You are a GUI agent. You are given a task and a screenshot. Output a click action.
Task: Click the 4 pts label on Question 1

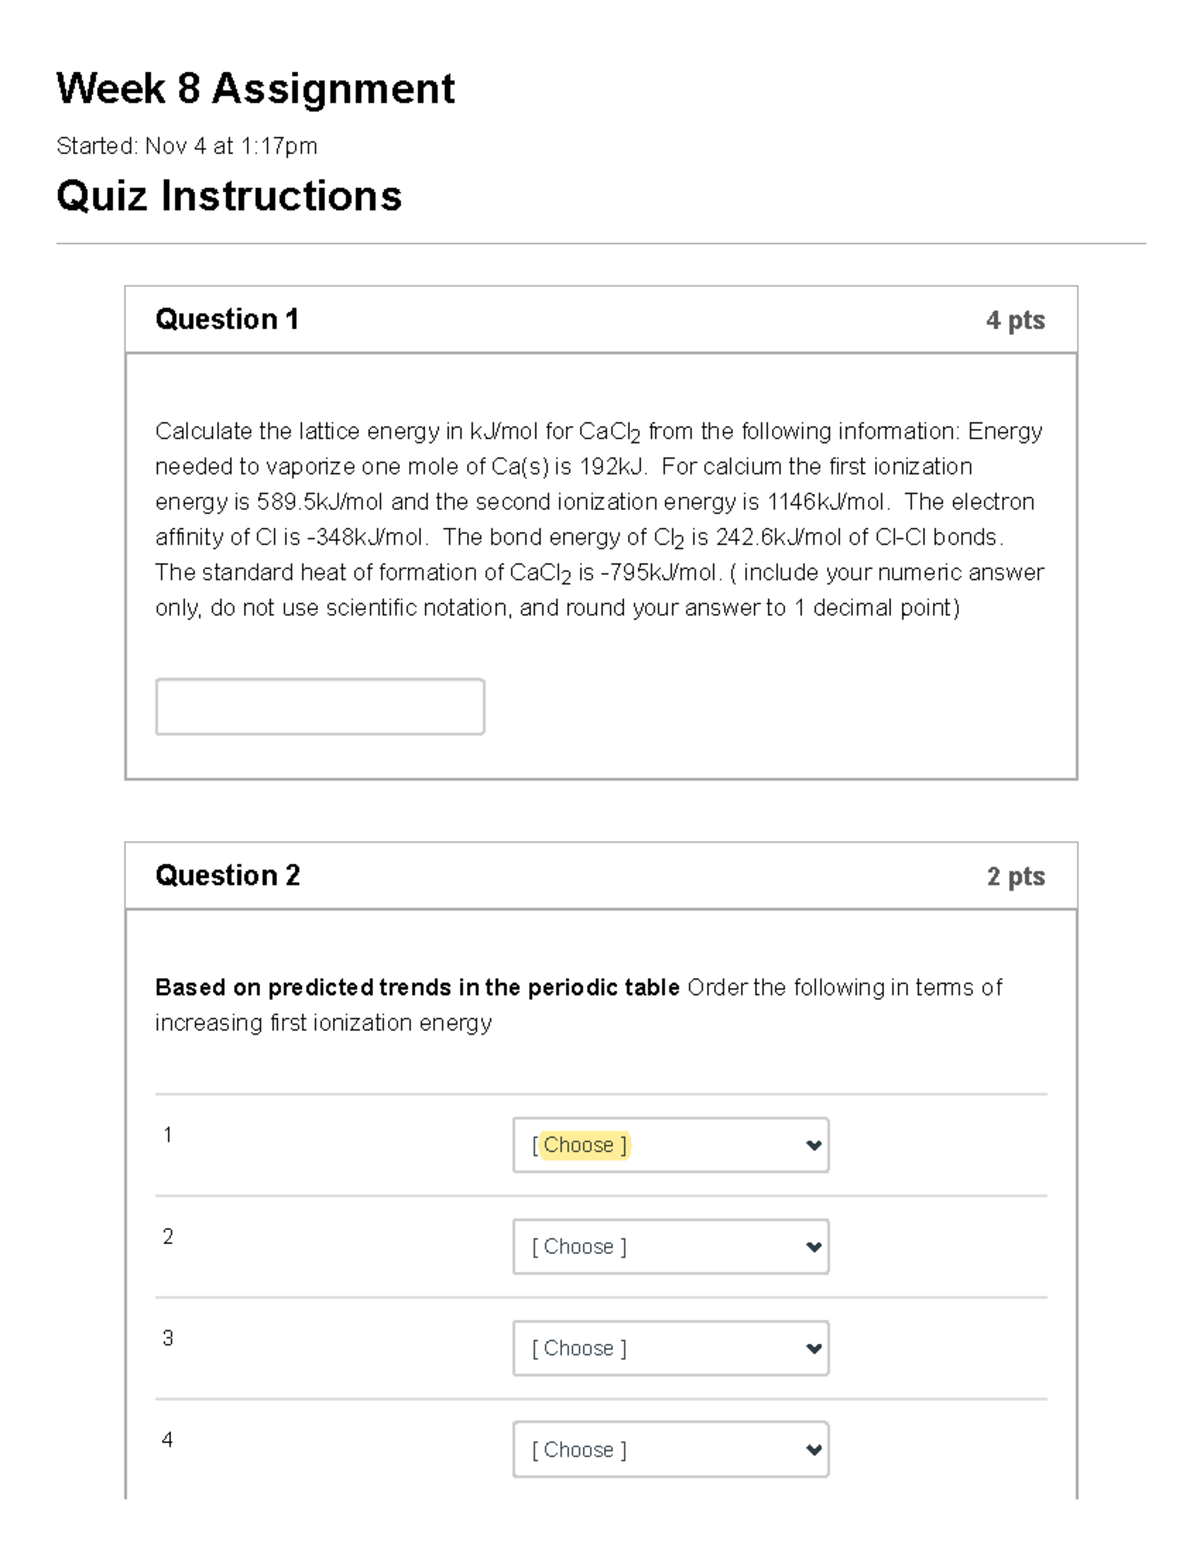pyautogui.click(x=1015, y=319)
